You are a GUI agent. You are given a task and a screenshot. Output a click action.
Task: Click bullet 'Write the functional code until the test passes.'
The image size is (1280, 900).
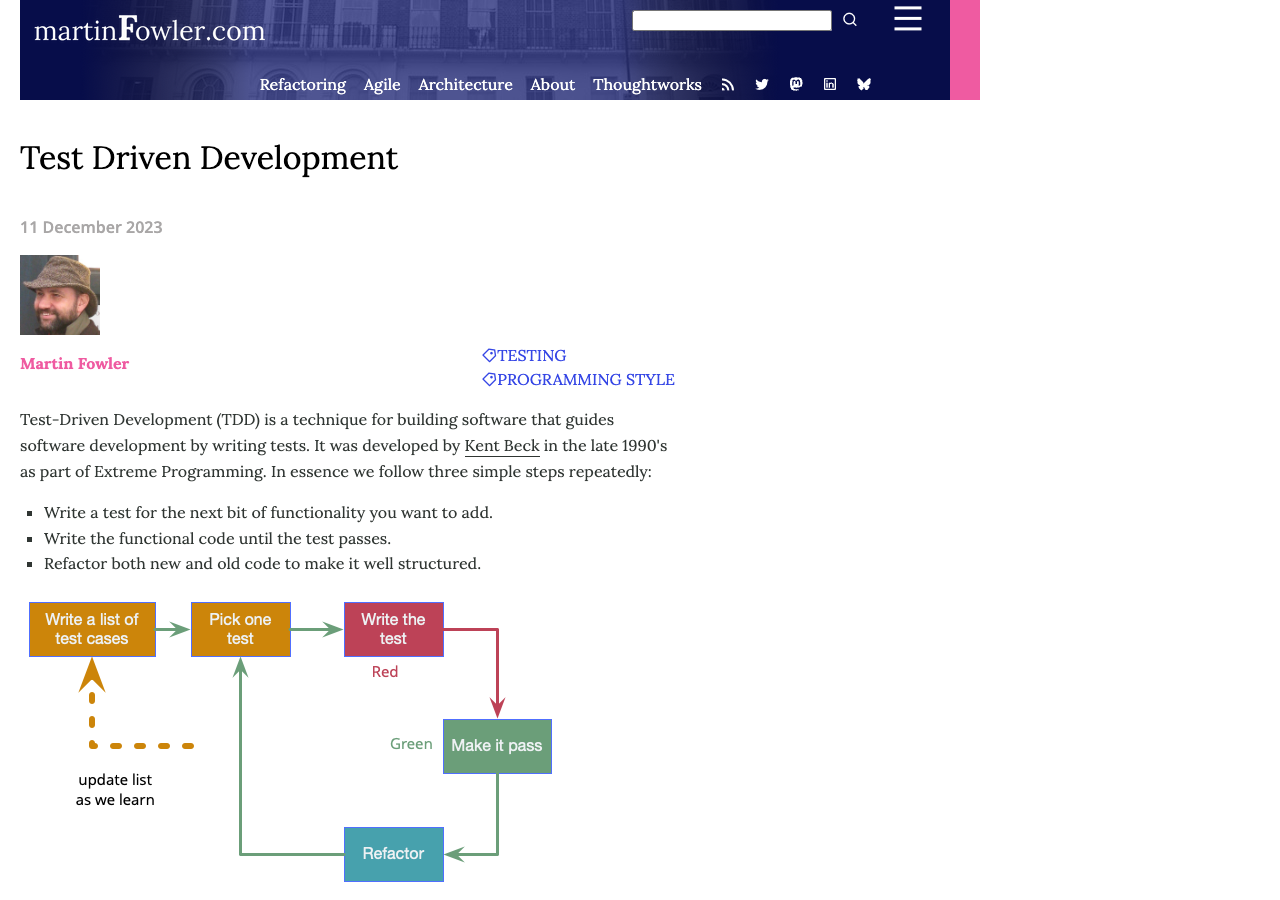point(217,538)
